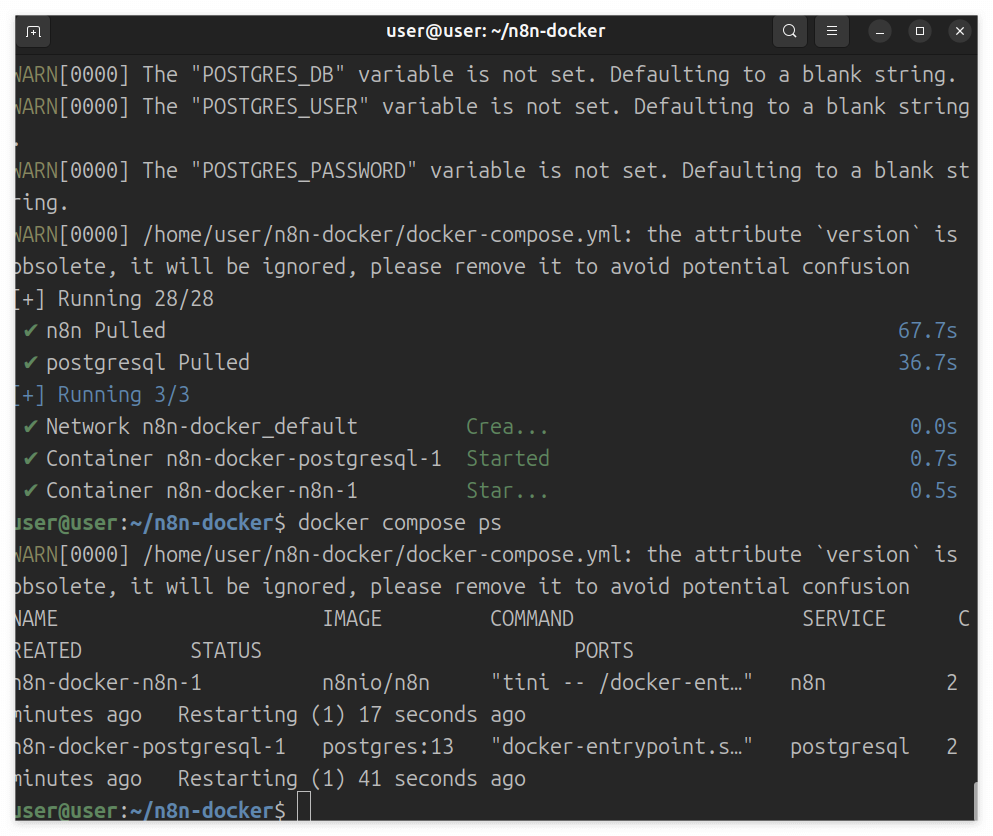
Task: Click the 'Running 28/28' line
Action: coord(115,299)
